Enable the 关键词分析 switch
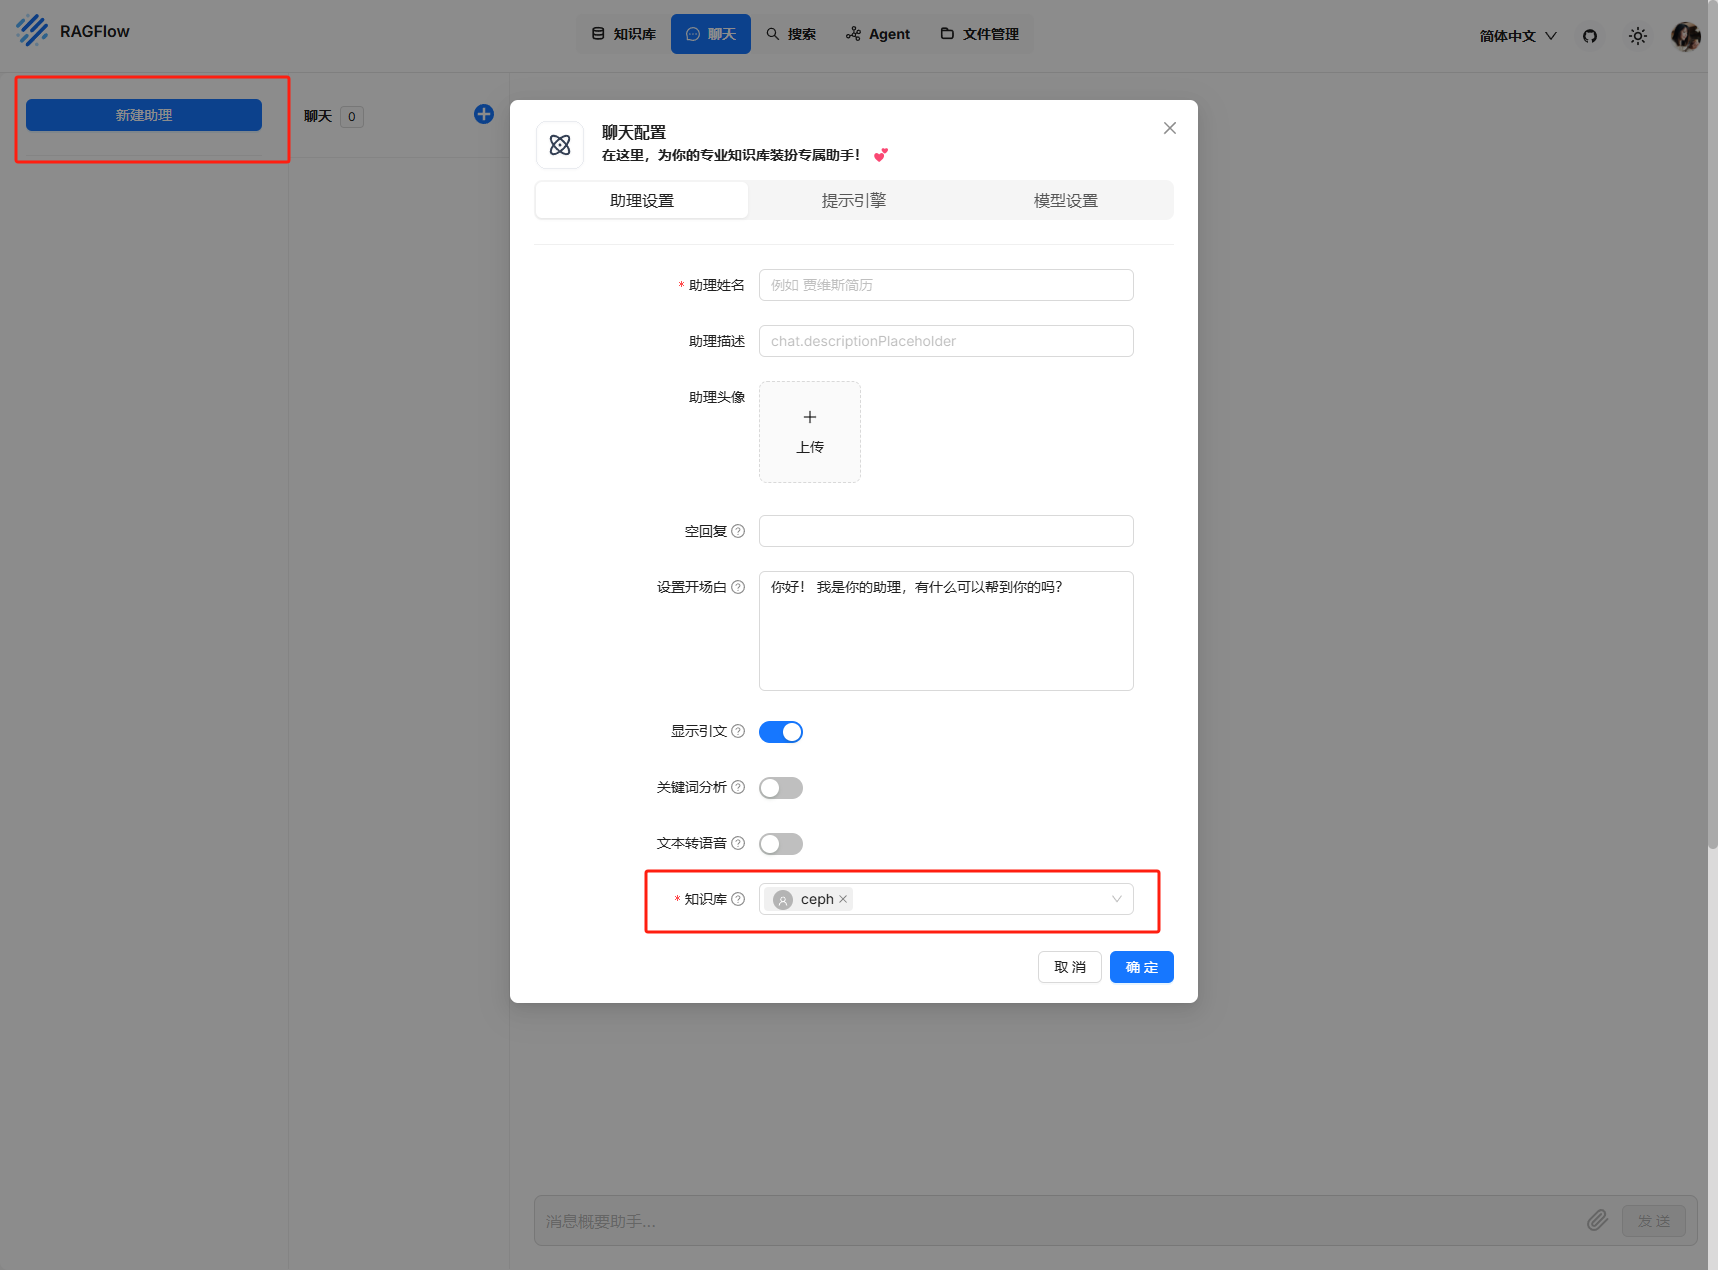Image resolution: width=1718 pixels, height=1270 pixels. pos(781,788)
